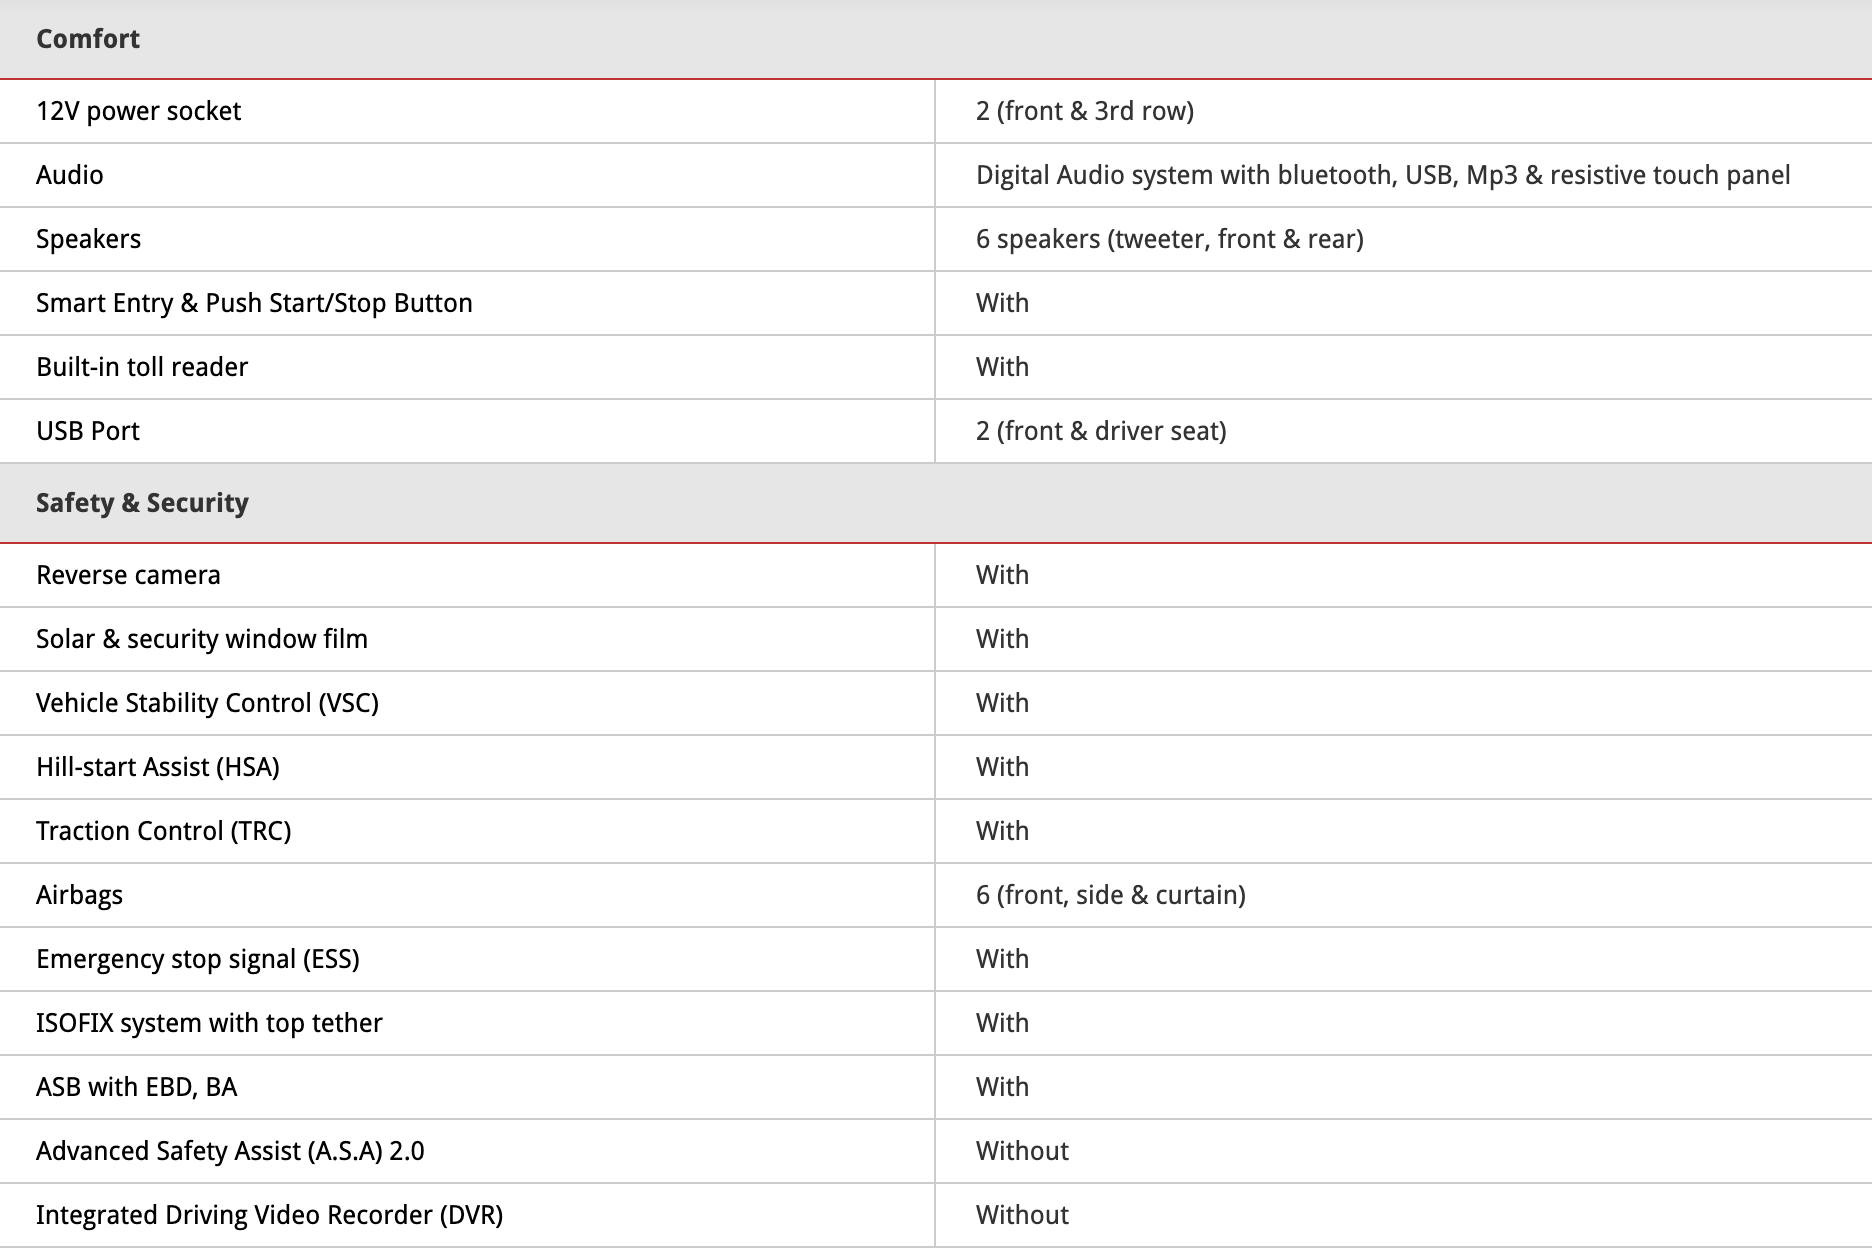
Task: Click the Without value for Advanced Safety Assist
Action: point(1022,1151)
